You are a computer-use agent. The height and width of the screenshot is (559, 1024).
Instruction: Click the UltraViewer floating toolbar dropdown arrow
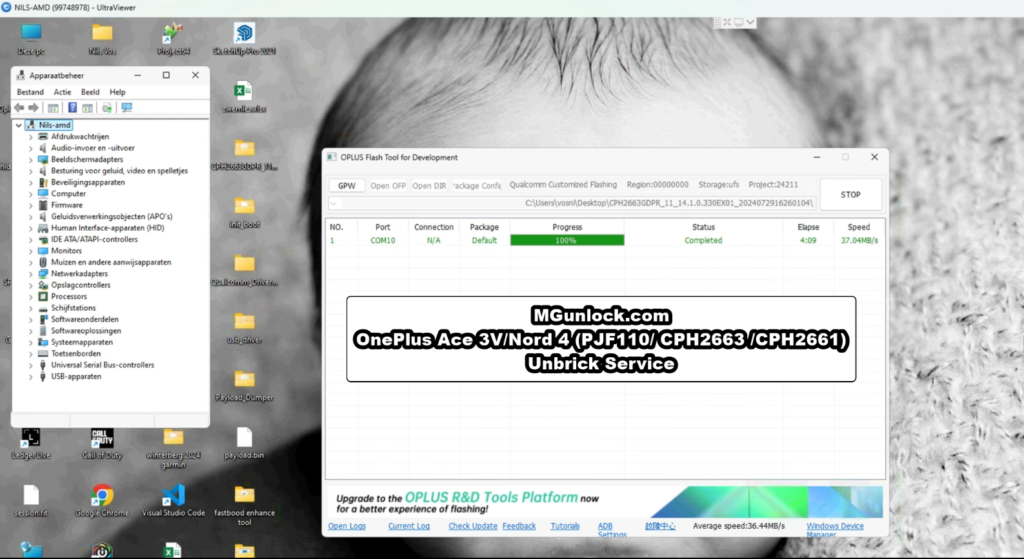[x=750, y=22]
